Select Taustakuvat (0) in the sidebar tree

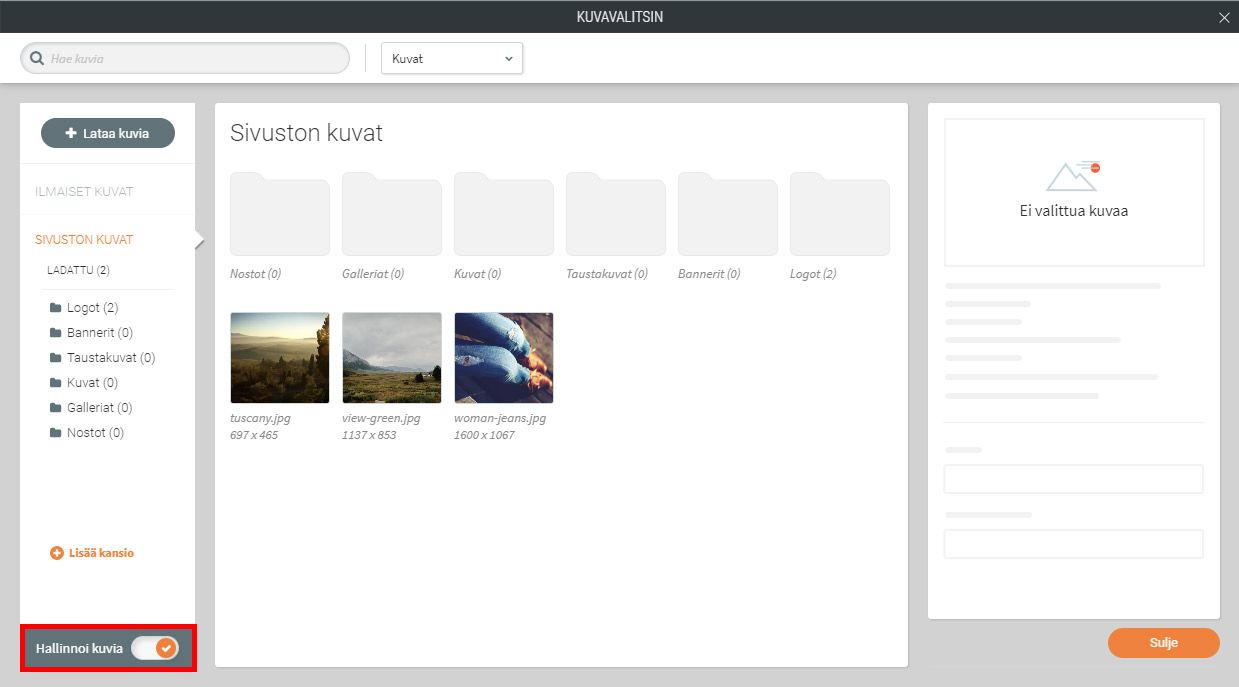pos(110,358)
